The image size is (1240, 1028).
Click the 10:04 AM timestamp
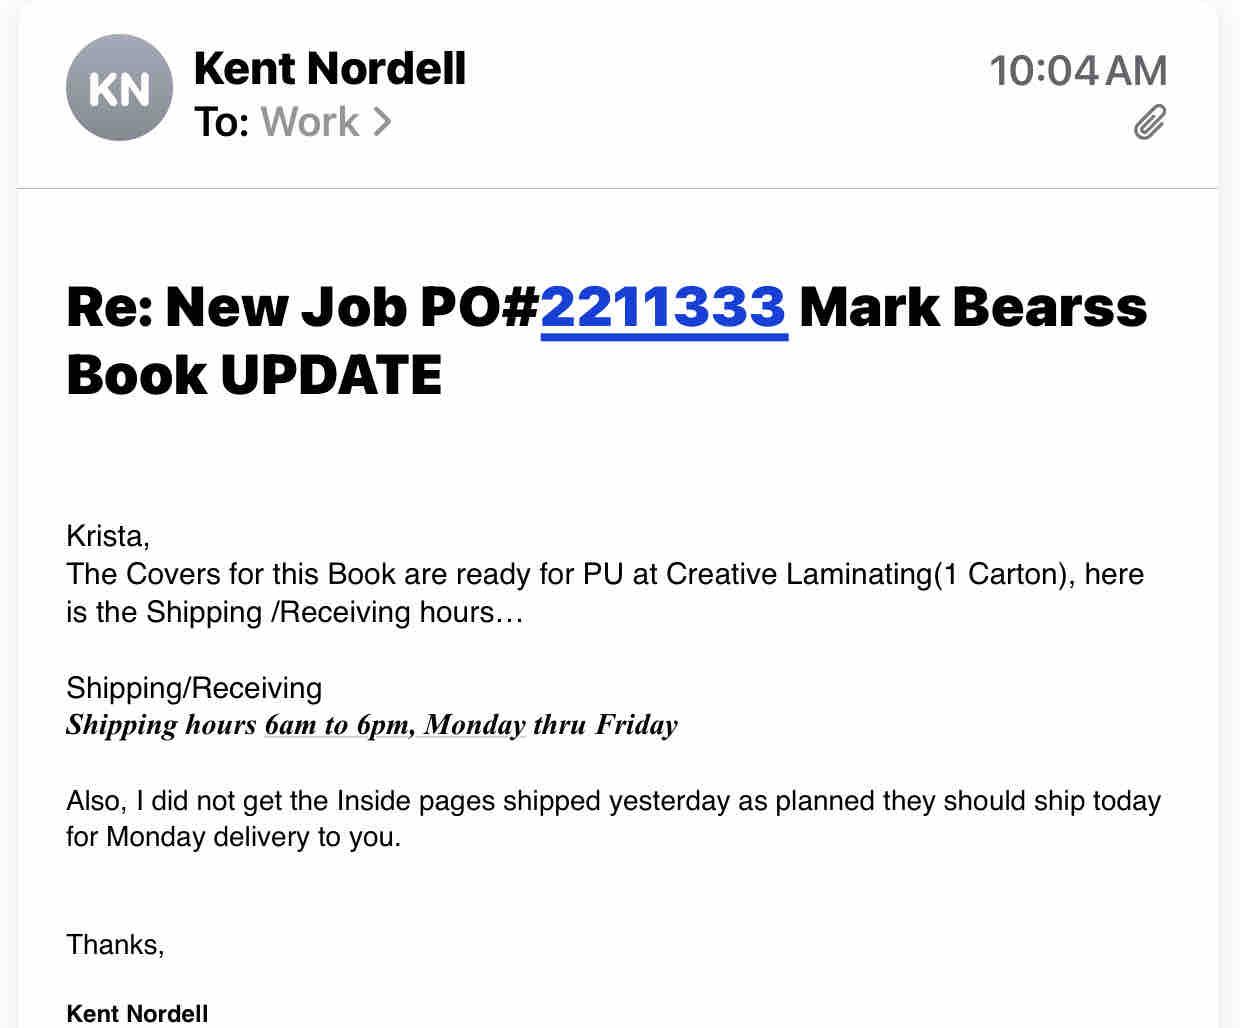pos(1077,71)
